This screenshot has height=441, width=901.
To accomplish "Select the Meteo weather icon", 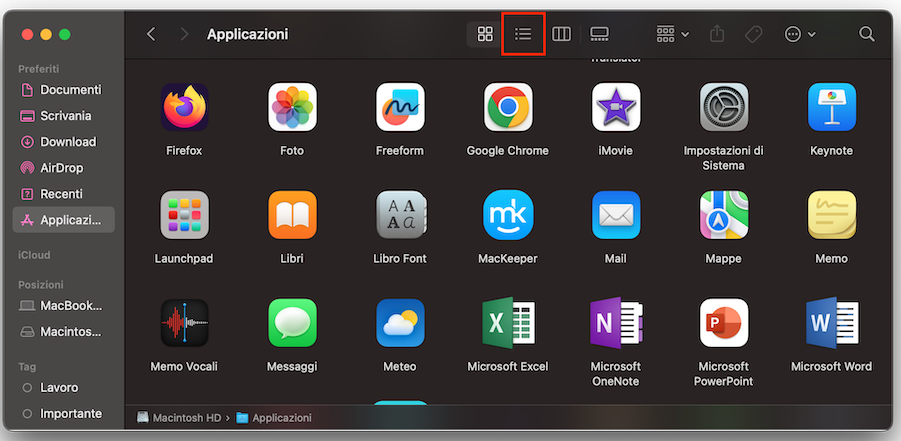I will point(400,323).
